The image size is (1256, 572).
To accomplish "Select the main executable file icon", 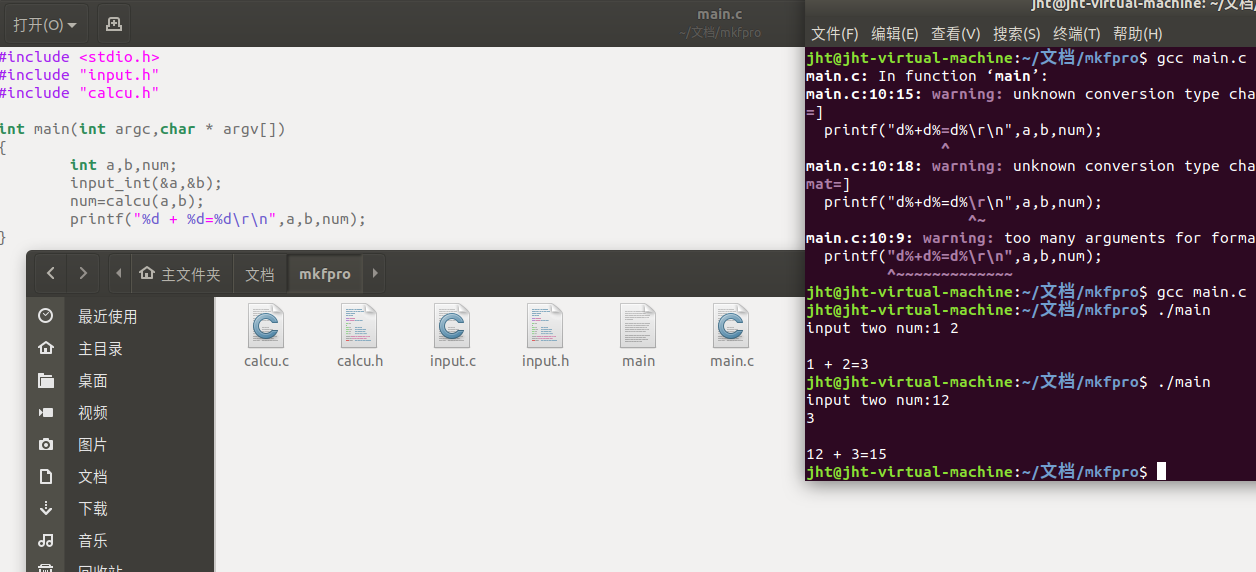I will pos(638,326).
